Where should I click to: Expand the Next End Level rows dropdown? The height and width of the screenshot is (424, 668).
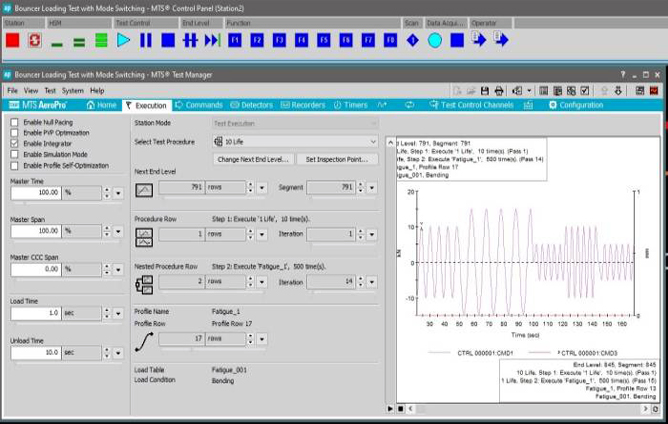coord(263,187)
